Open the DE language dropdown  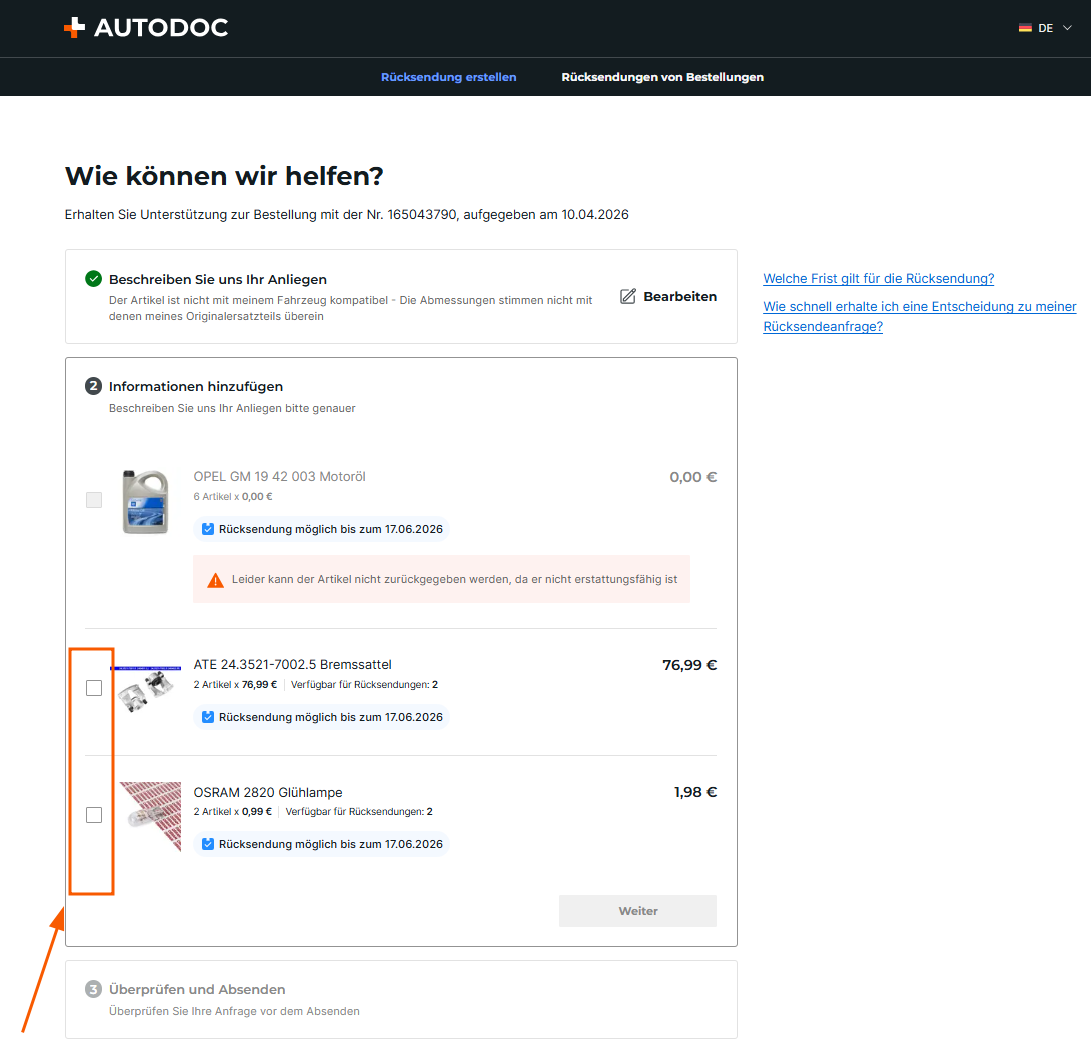(1045, 28)
